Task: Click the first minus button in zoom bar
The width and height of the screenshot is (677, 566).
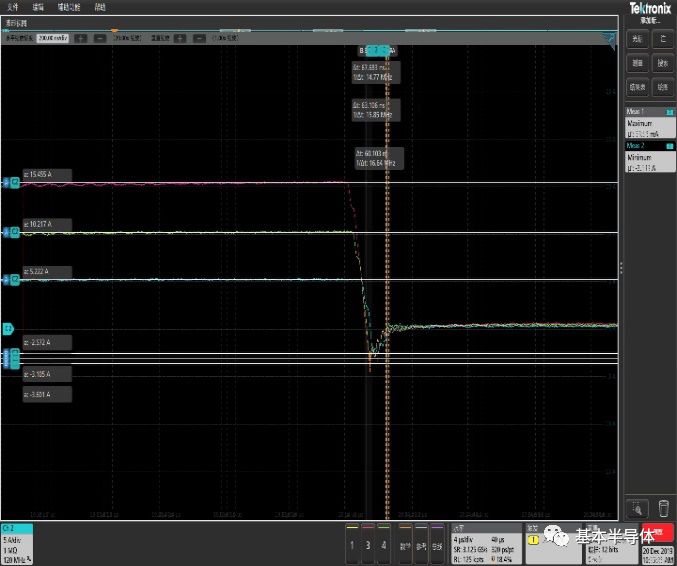Action: (x=100, y=38)
